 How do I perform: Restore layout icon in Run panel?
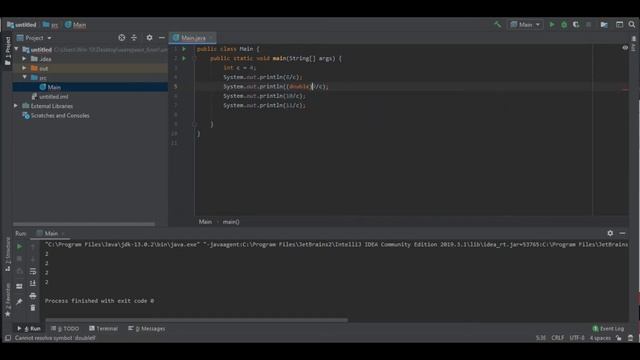19,286
